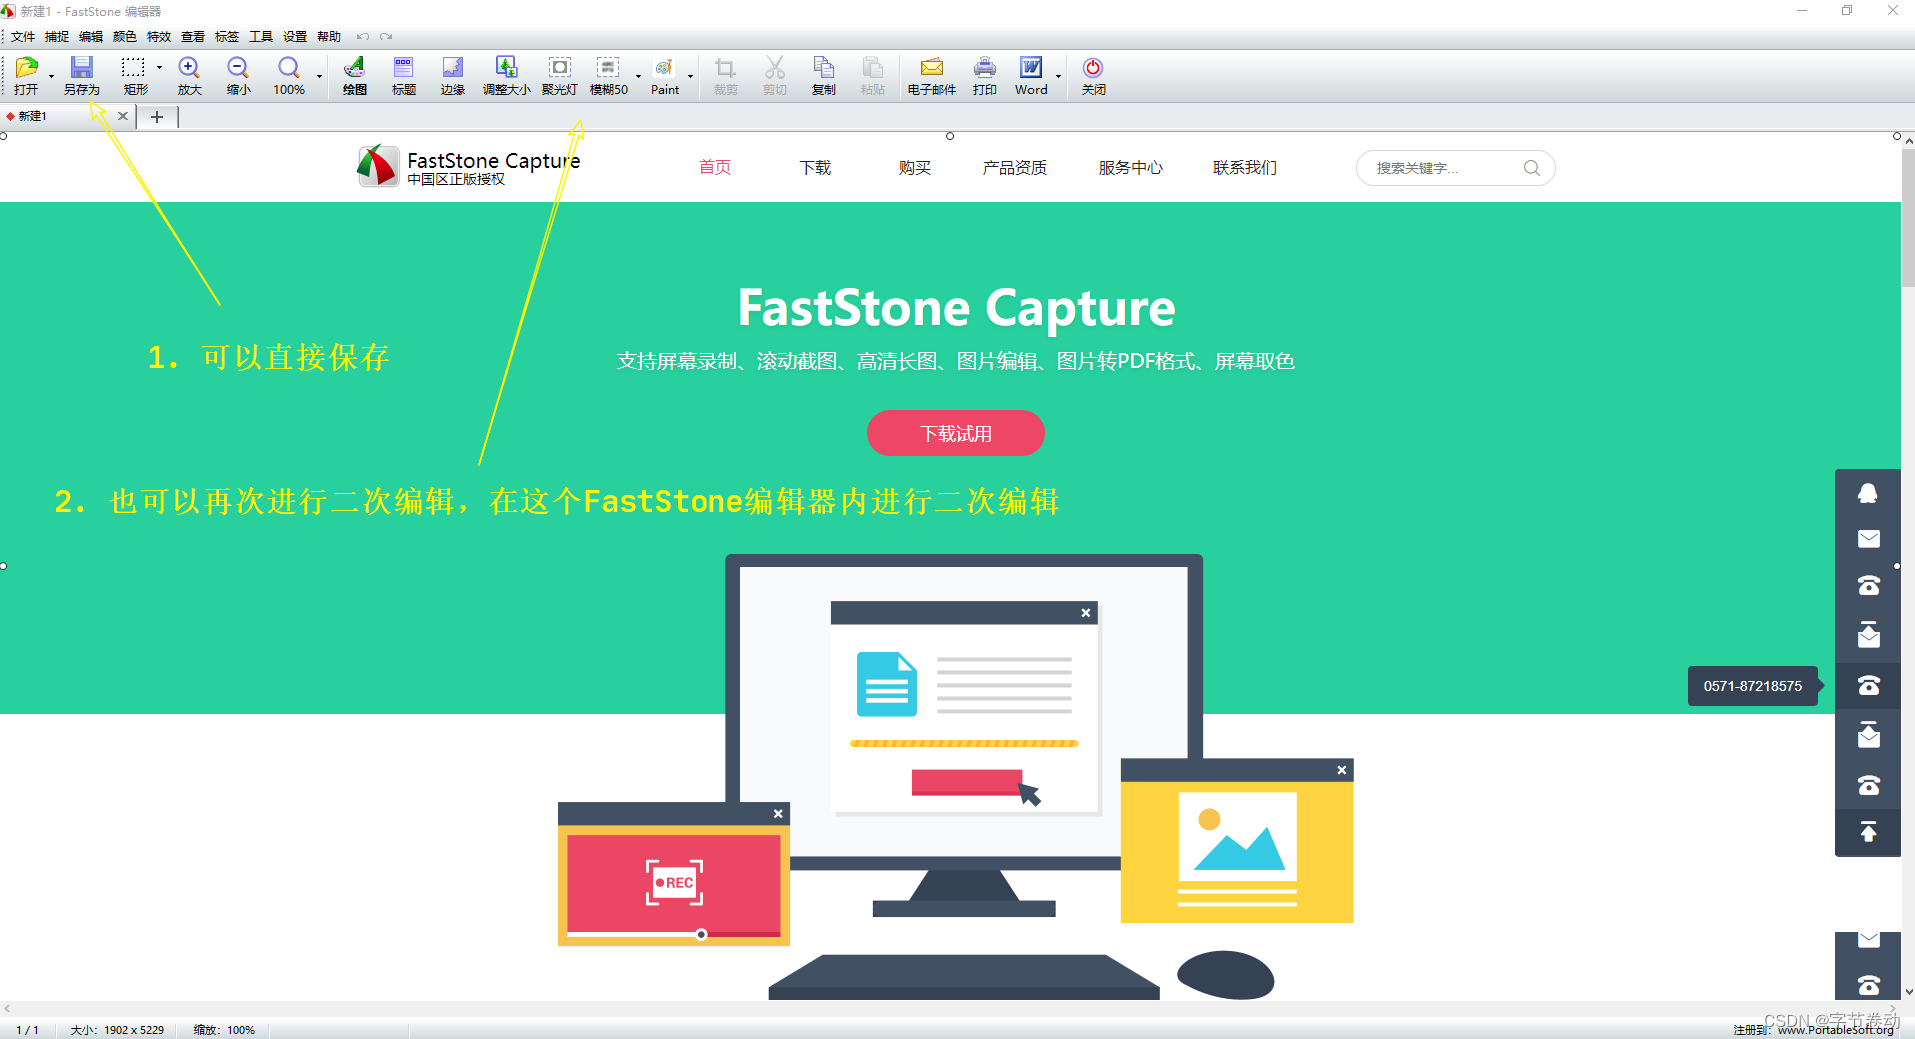Screen dimensions: 1915x1039
Task: Click the 下载 navigation link
Action: point(815,168)
